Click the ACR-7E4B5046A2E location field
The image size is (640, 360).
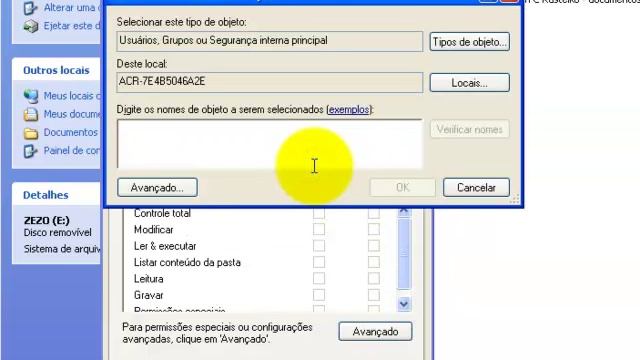pyautogui.click(x=270, y=82)
